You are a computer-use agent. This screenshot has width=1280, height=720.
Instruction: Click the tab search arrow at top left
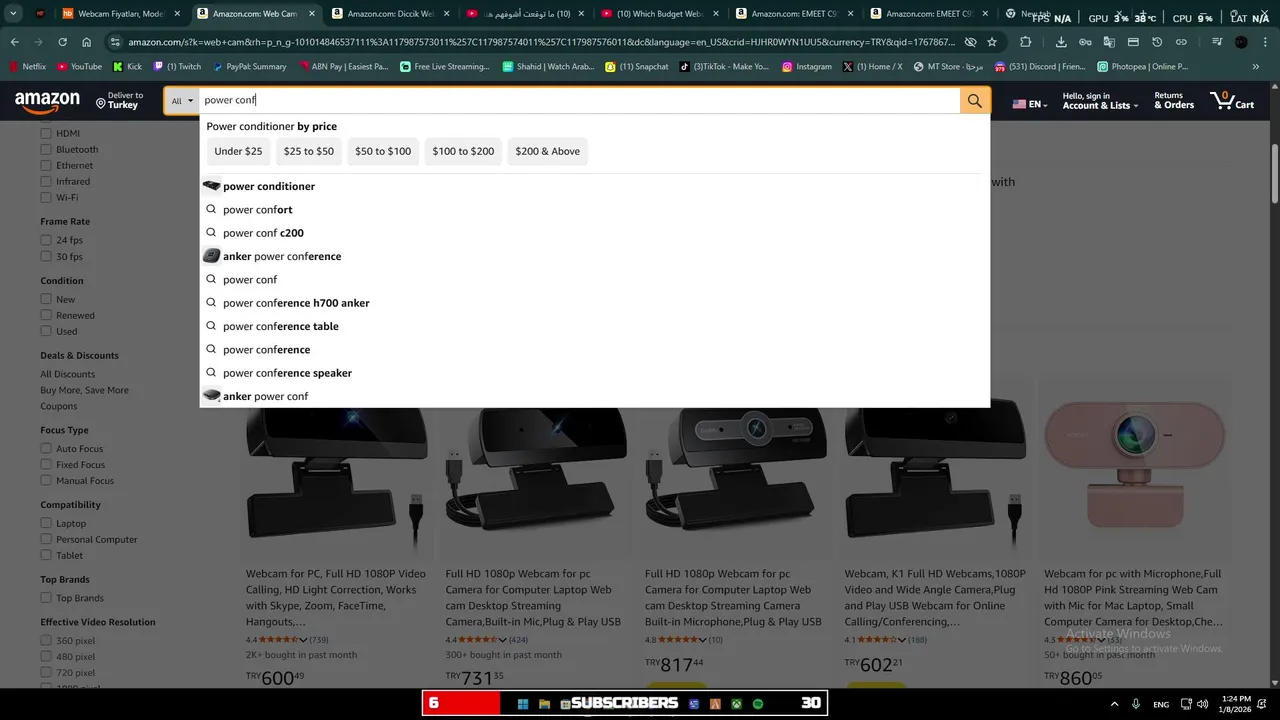tap(13, 14)
